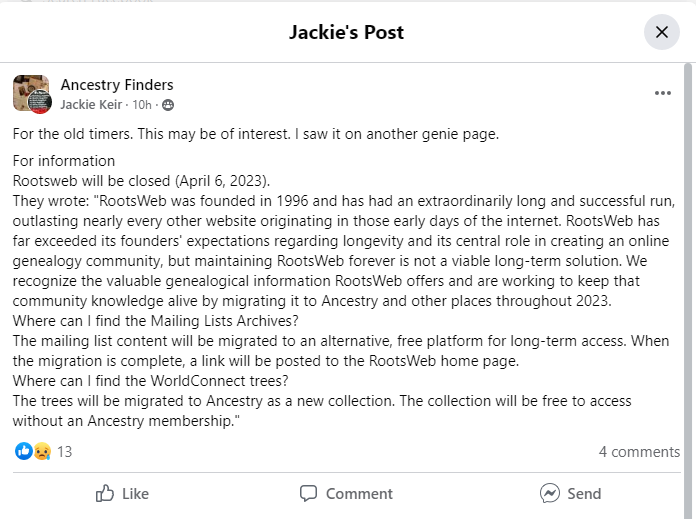The image size is (696, 519).
Task: Expand the 4 comments link
Action: click(x=639, y=452)
